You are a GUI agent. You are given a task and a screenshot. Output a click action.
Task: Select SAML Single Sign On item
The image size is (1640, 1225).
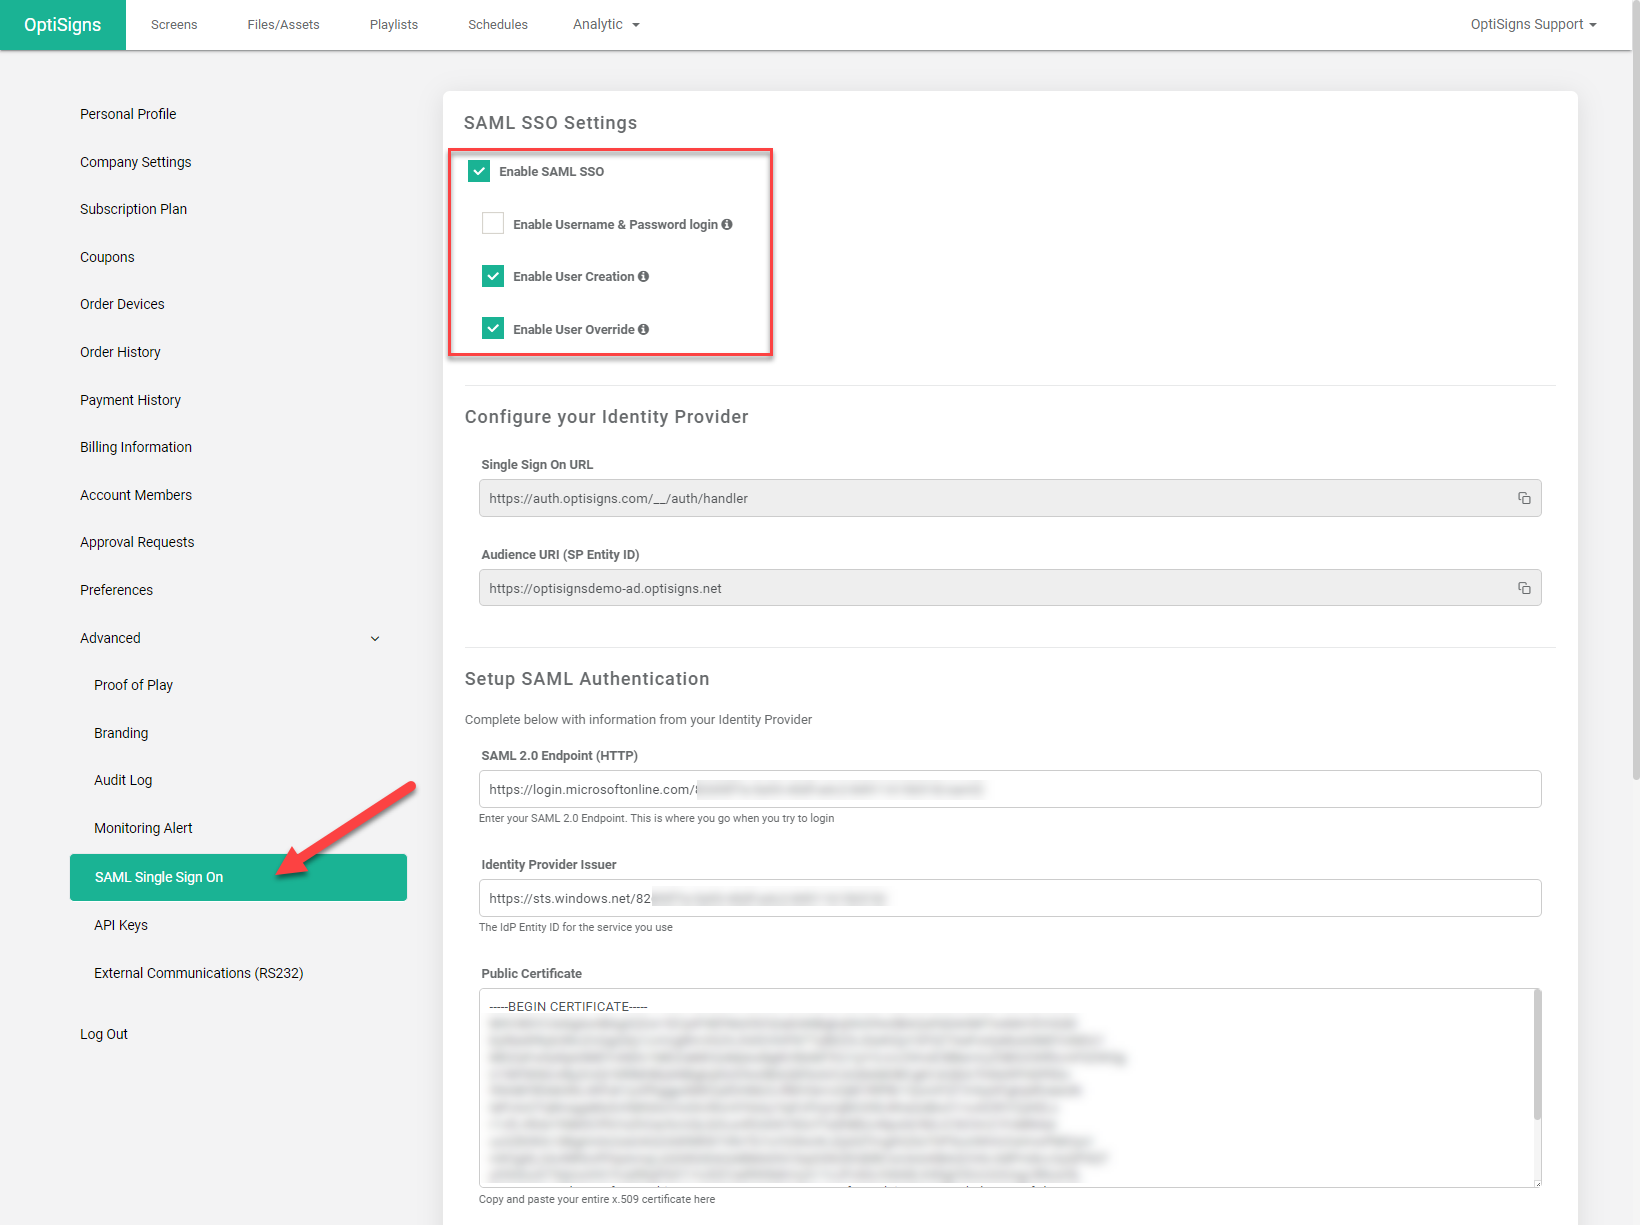[238, 877]
